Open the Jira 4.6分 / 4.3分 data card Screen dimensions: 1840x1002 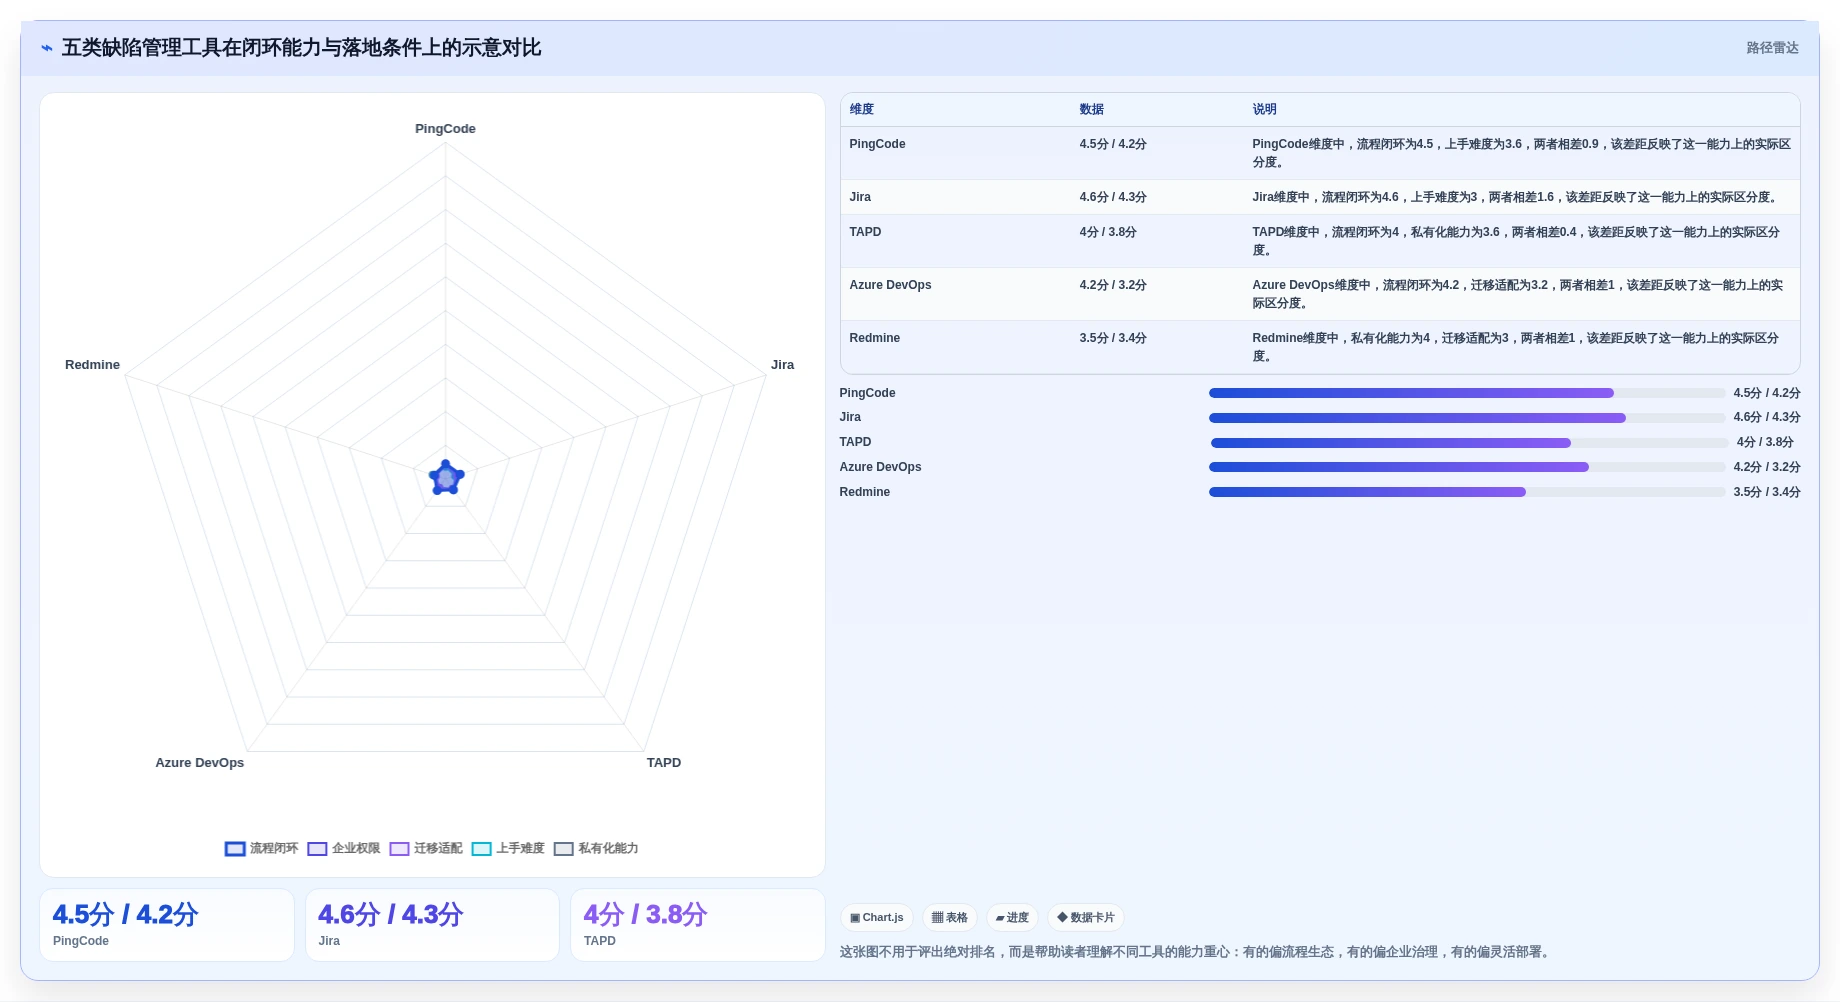(x=432, y=925)
